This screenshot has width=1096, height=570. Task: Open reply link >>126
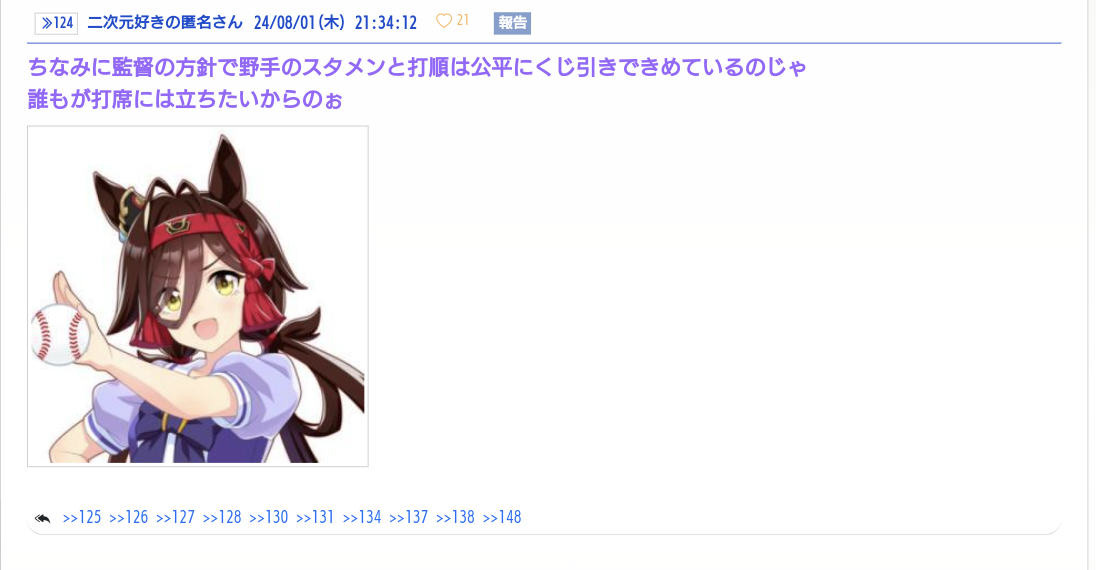129,518
